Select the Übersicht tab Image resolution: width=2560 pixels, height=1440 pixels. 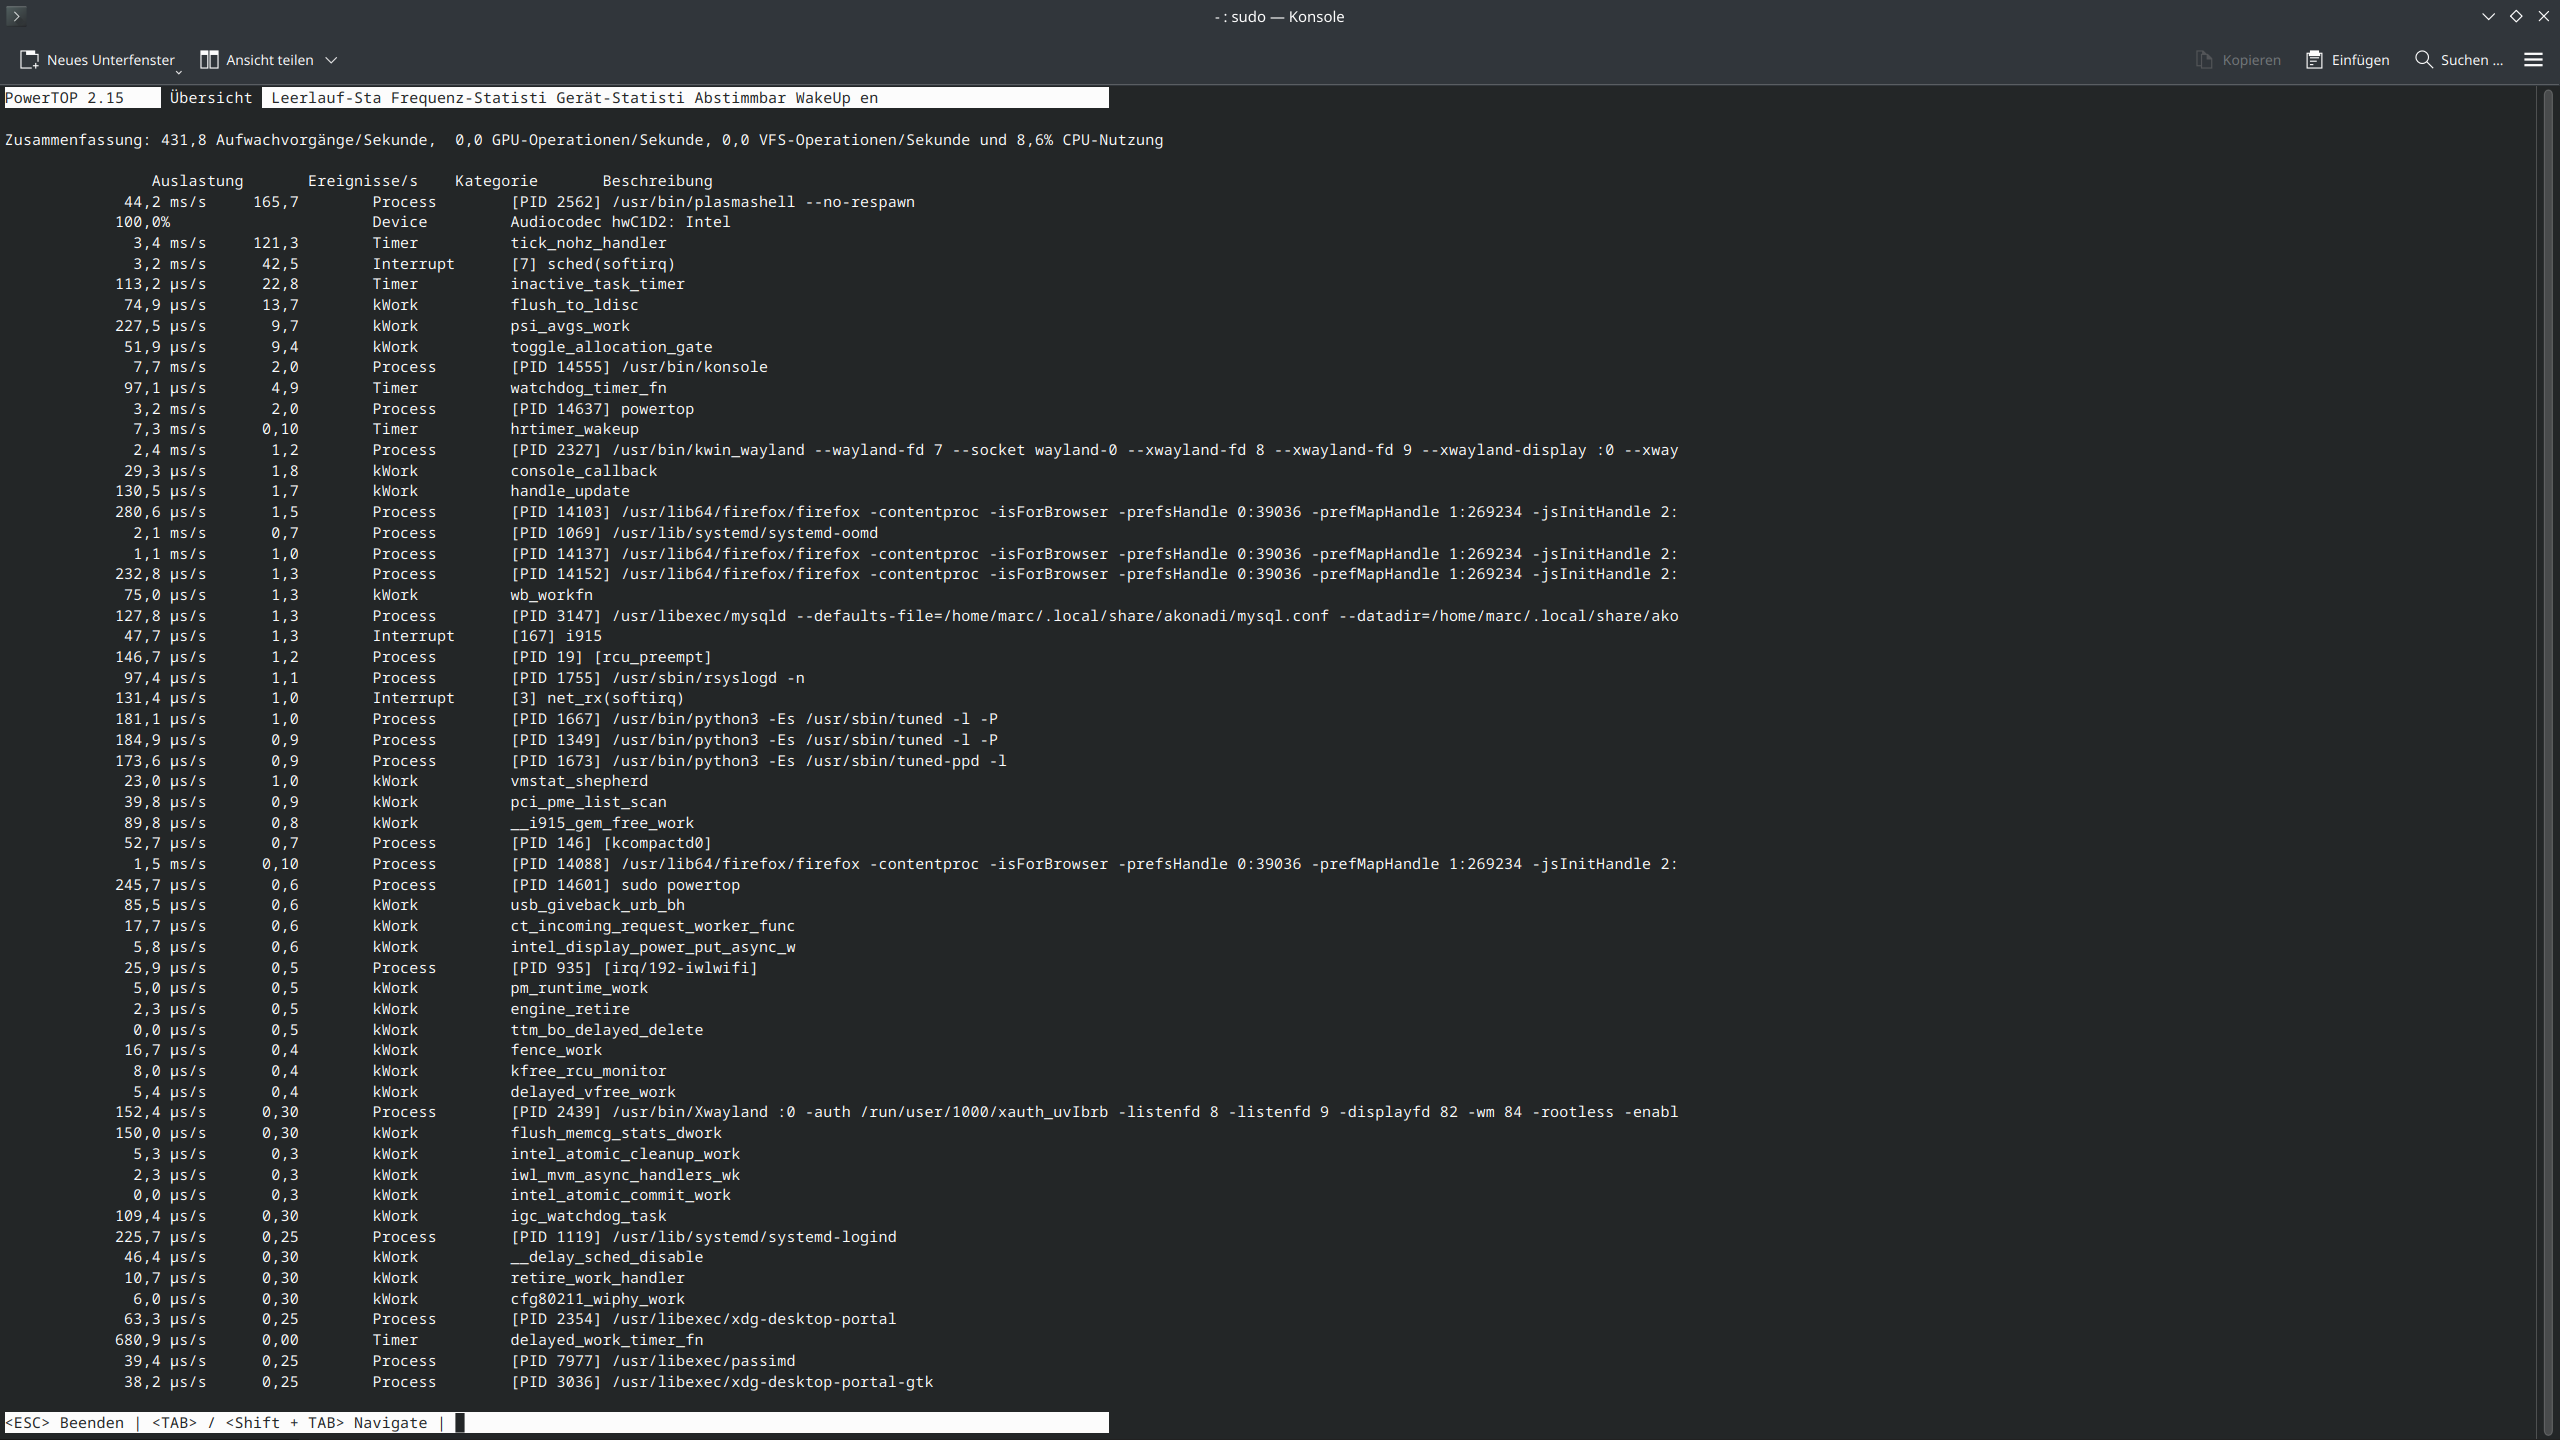pos(210,97)
